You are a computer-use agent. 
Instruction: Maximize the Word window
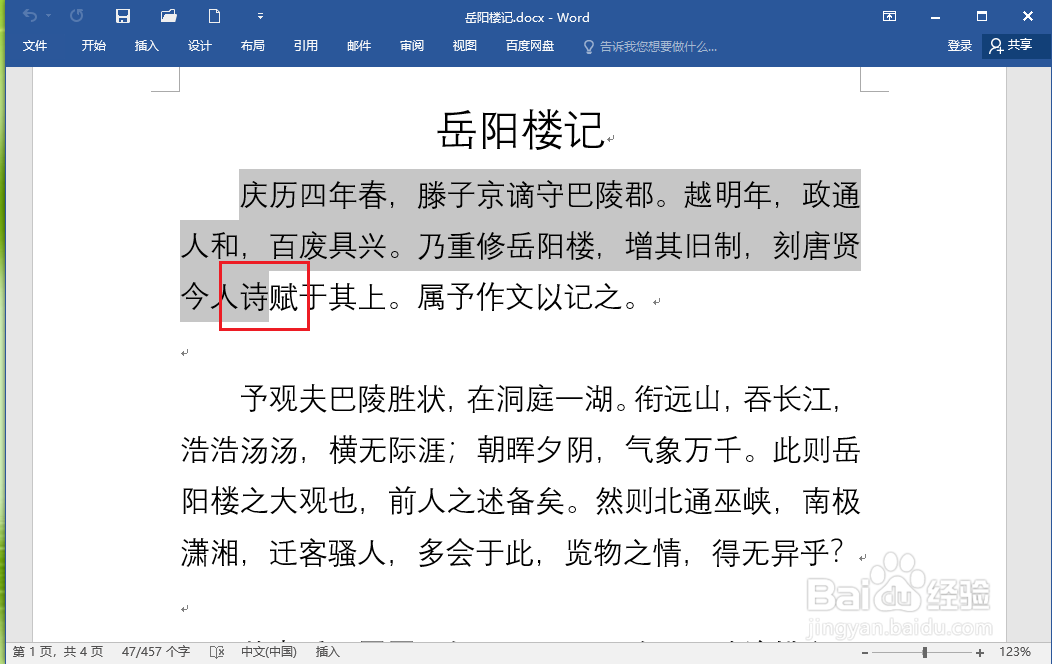pyautogui.click(x=982, y=16)
